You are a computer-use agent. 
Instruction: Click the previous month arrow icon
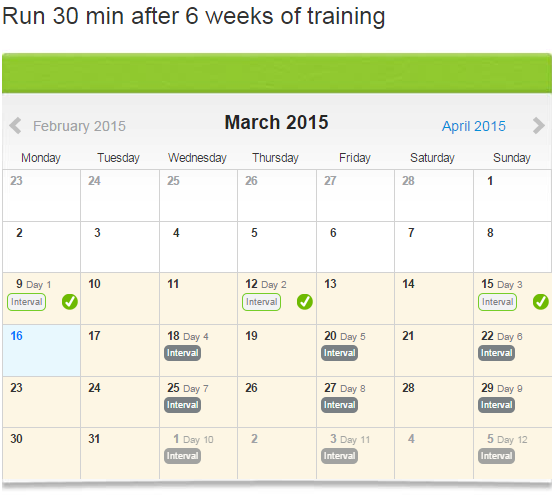pos(15,126)
